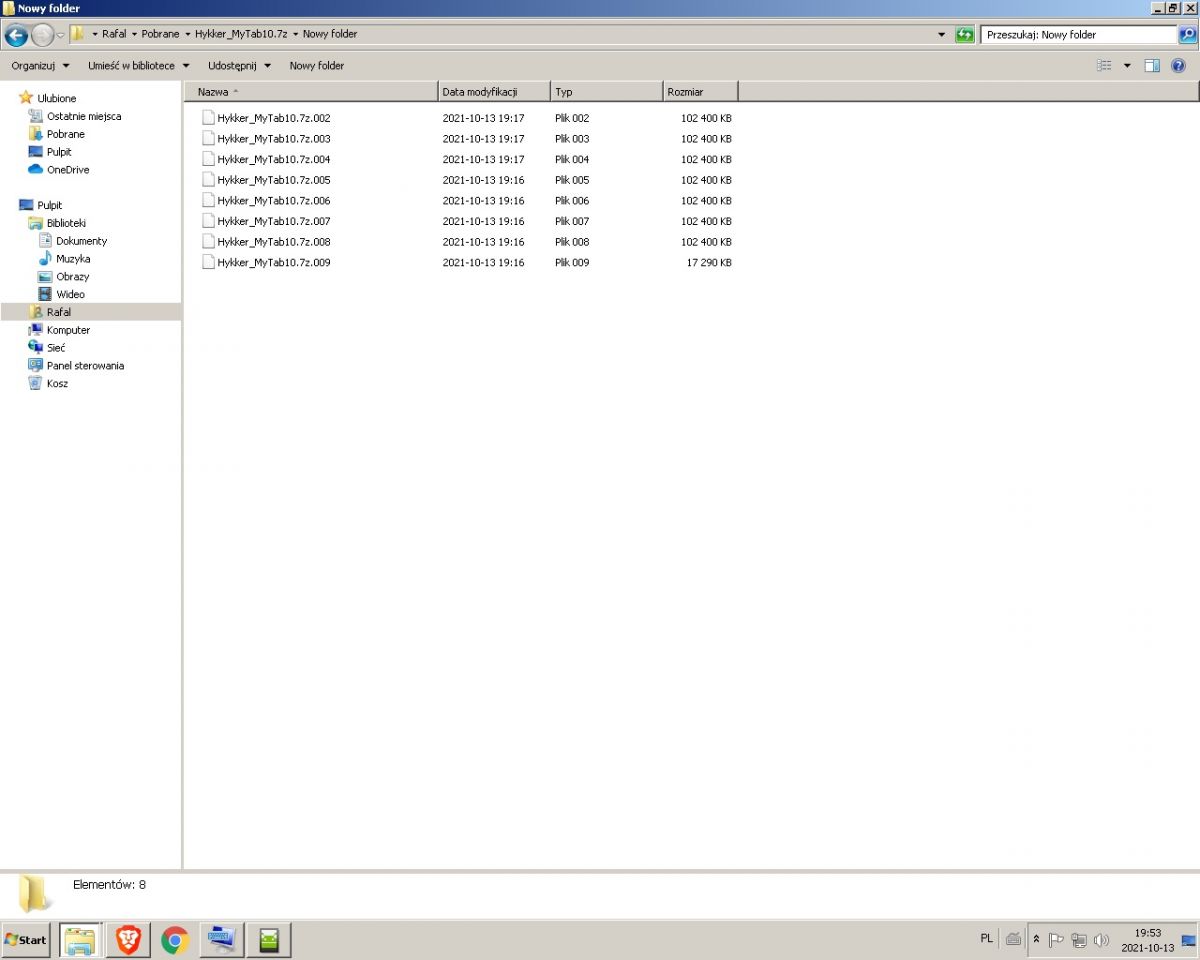This screenshot has height=960, width=1200.
Task: Select file Hykker_MyTab10.7z.002
Action: point(273,118)
